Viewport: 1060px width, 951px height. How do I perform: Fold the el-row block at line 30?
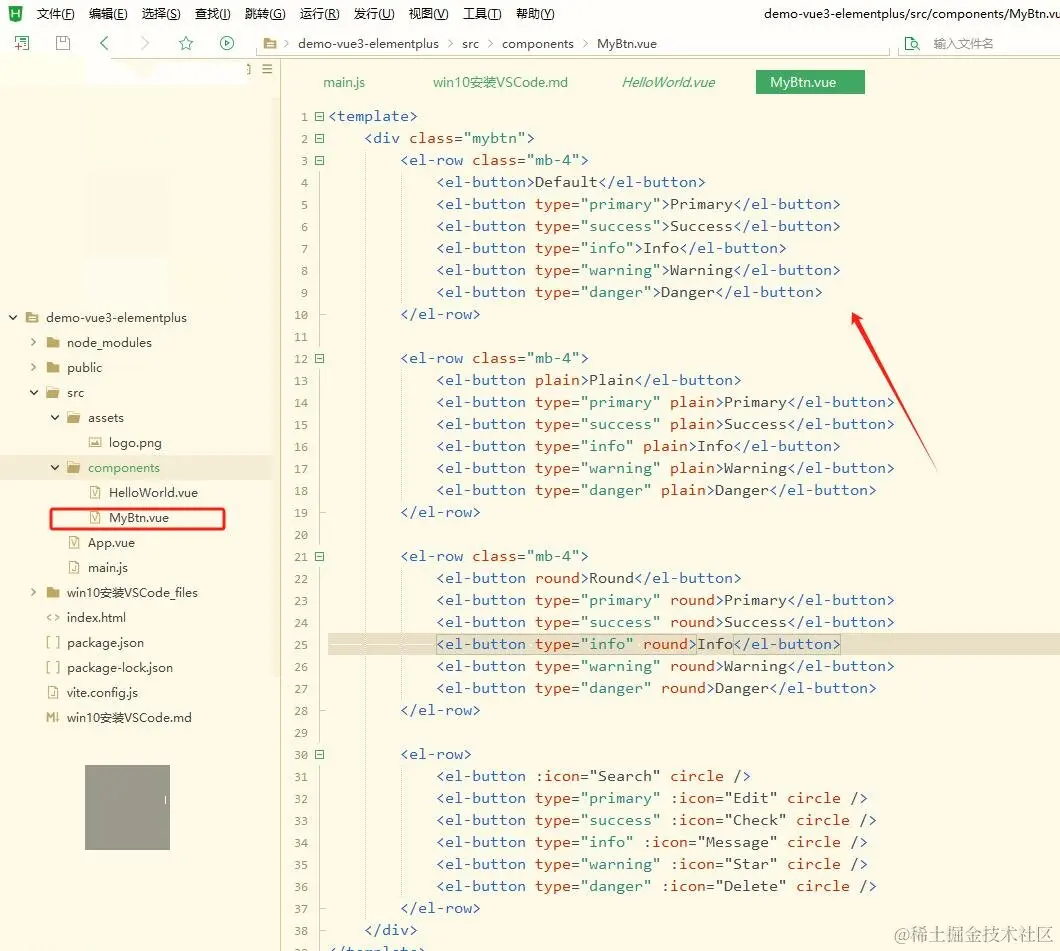tap(320, 754)
